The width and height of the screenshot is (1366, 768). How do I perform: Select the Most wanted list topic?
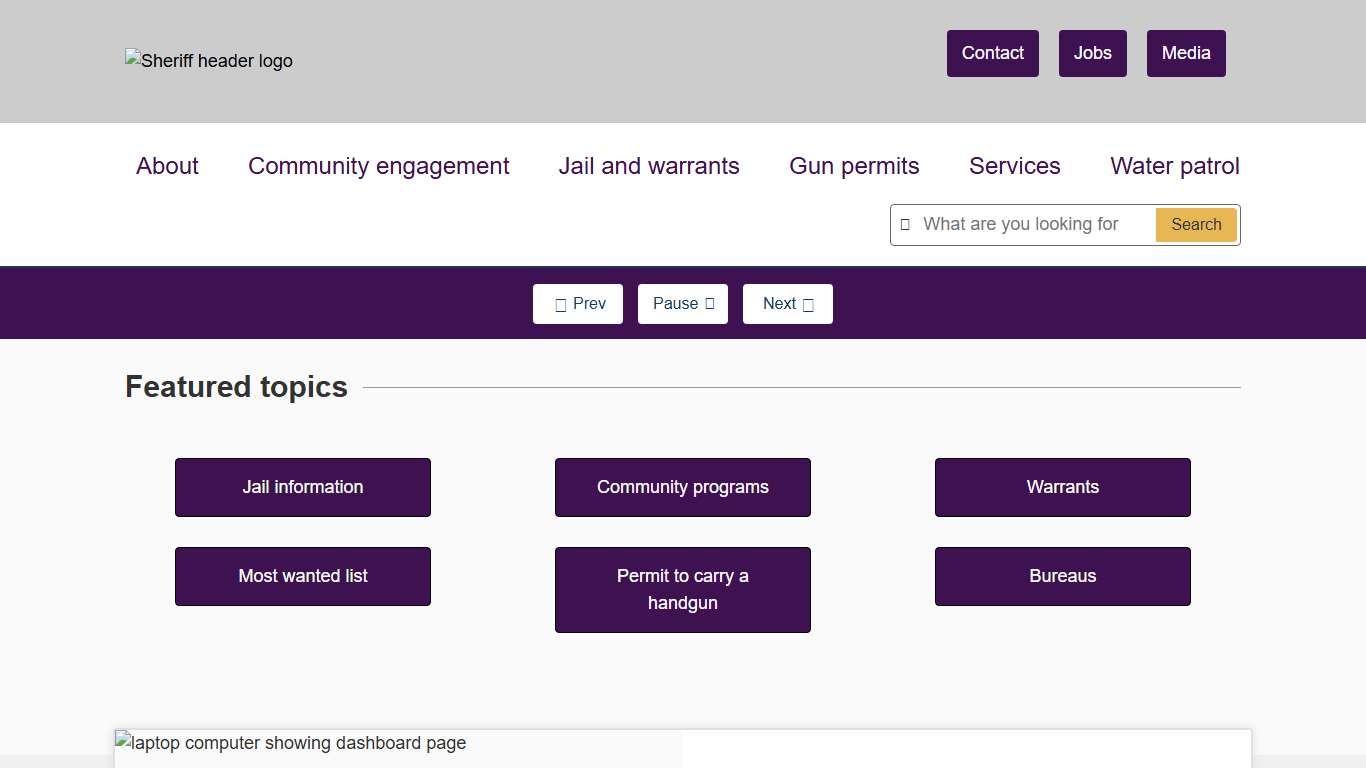point(303,576)
